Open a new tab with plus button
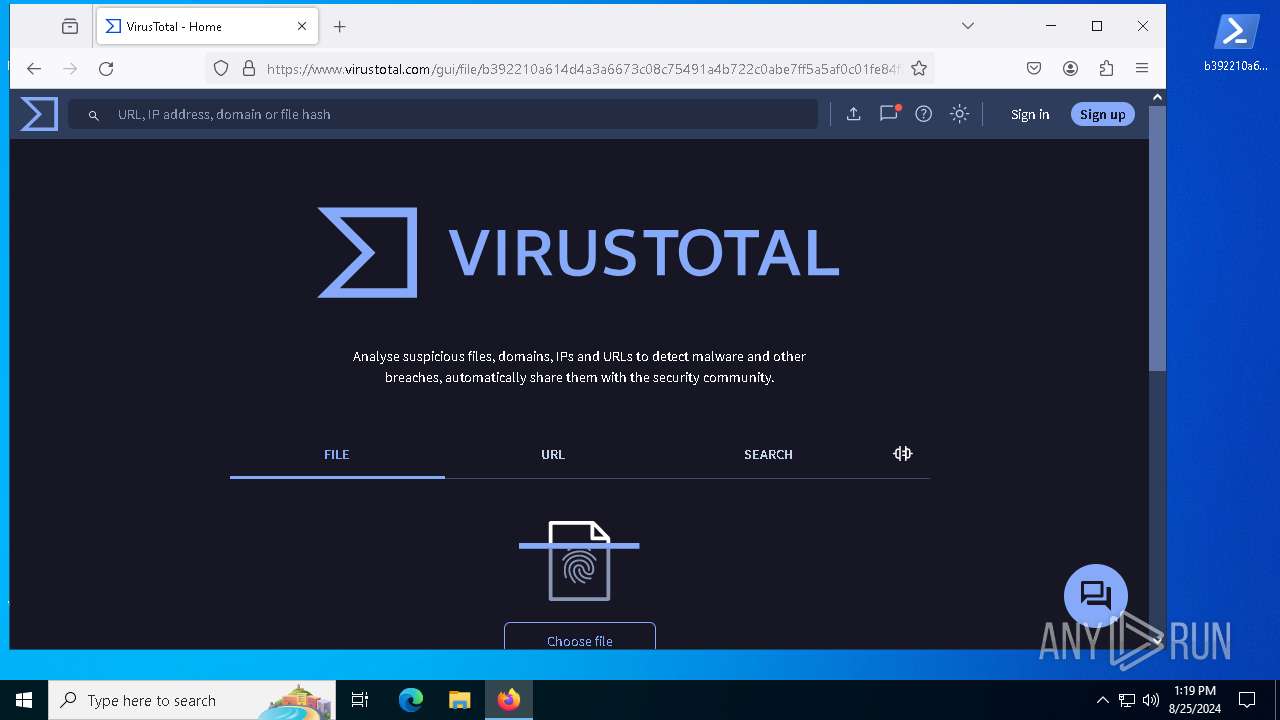This screenshot has width=1280, height=720. pos(340,27)
